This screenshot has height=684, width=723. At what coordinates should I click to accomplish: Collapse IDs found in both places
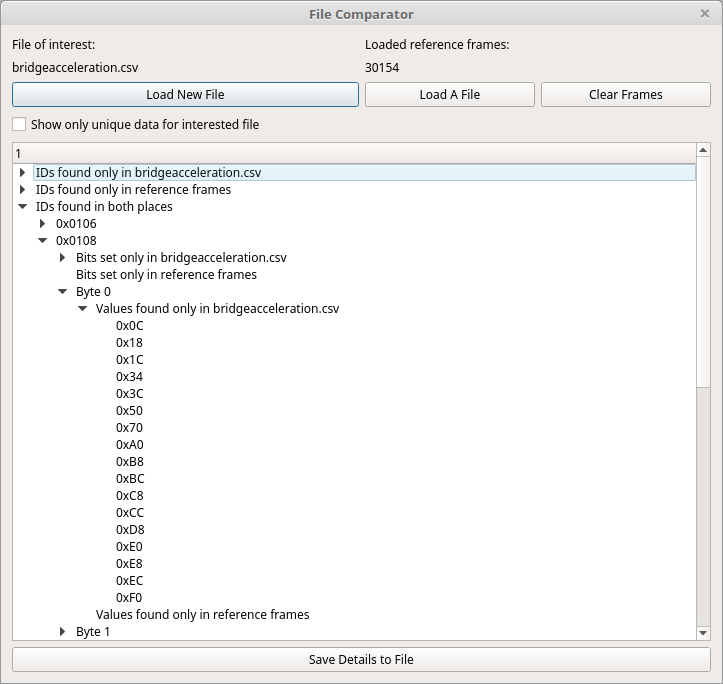point(23,207)
